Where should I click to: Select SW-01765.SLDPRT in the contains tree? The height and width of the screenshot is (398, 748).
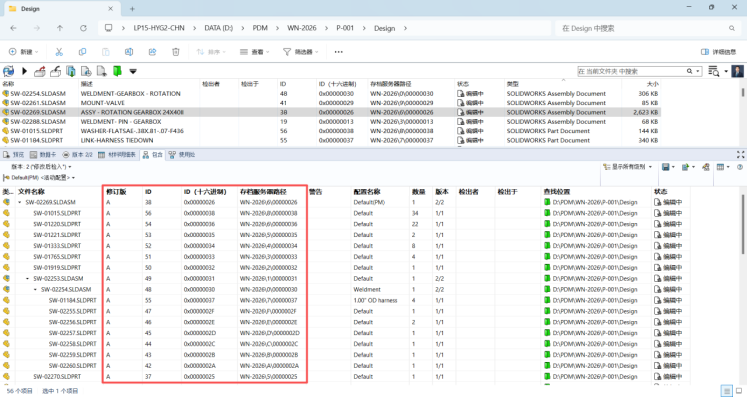pyautogui.click(x=57, y=257)
